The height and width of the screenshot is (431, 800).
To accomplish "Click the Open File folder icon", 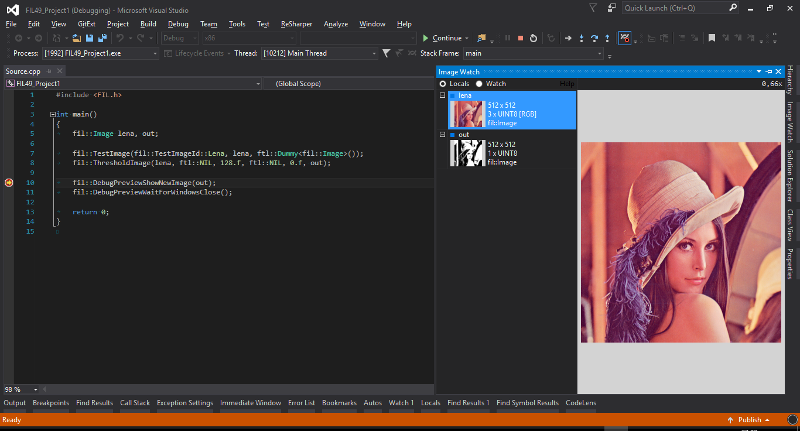I will tap(77, 38).
